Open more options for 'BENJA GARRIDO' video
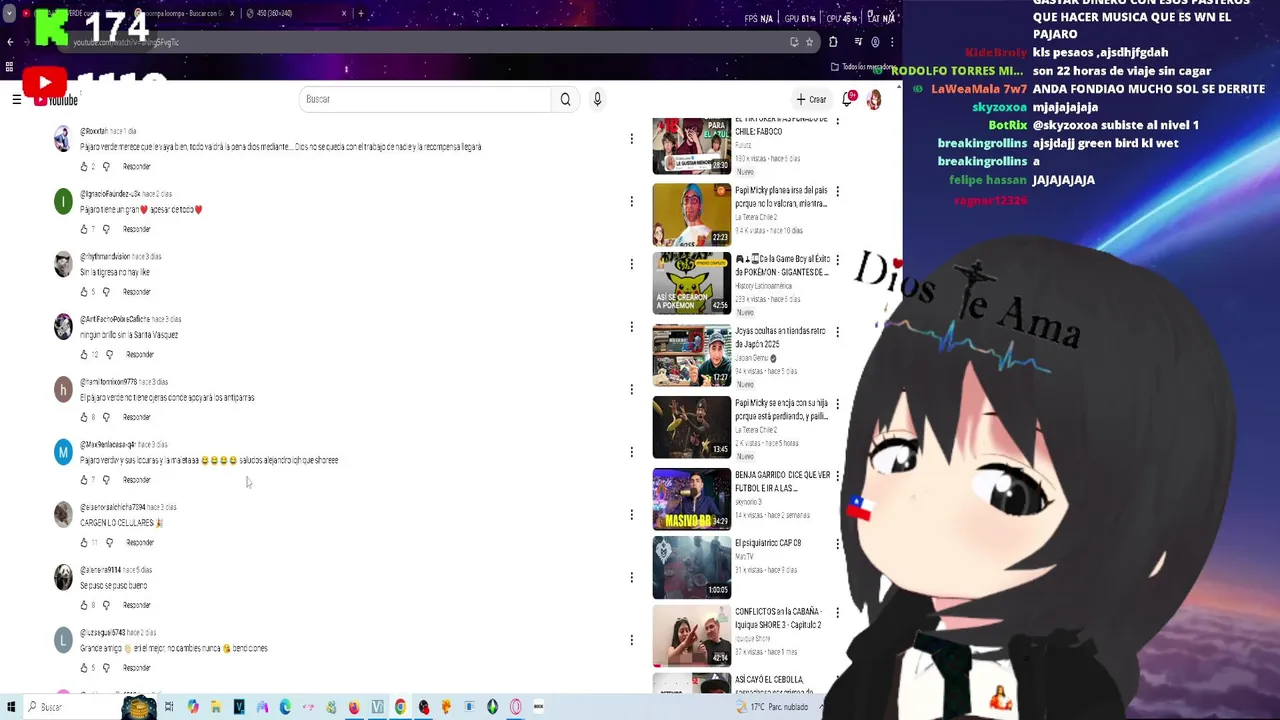Screen dimensions: 1280x720 (x=837, y=476)
